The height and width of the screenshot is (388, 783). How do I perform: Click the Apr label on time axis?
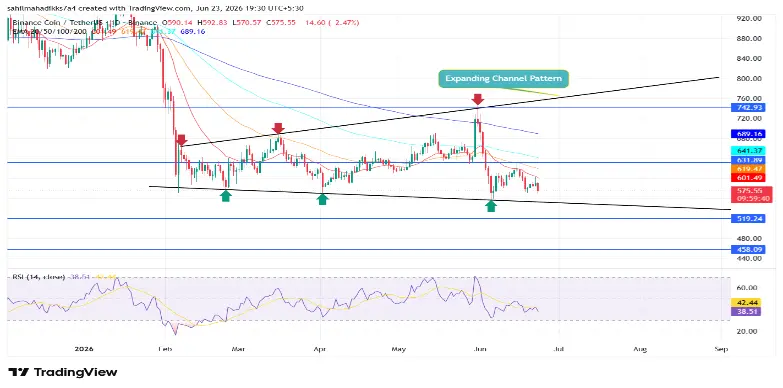coord(319,349)
